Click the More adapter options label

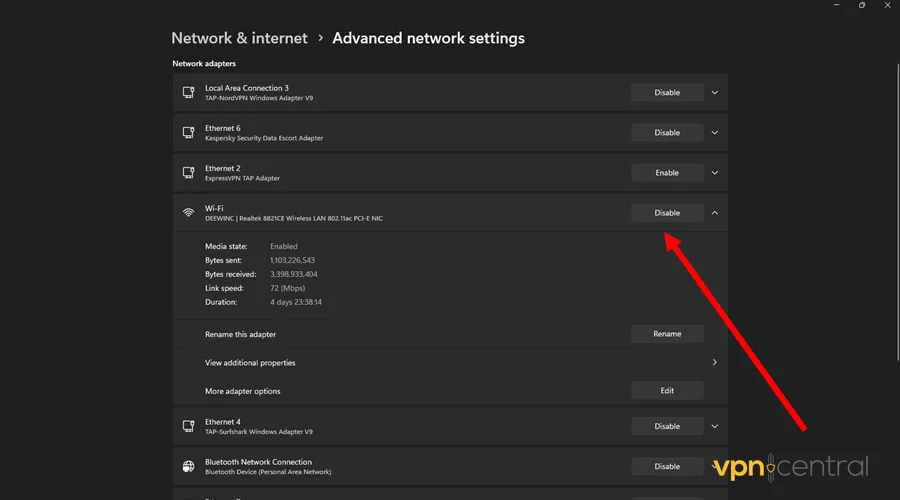click(x=243, y=391)
